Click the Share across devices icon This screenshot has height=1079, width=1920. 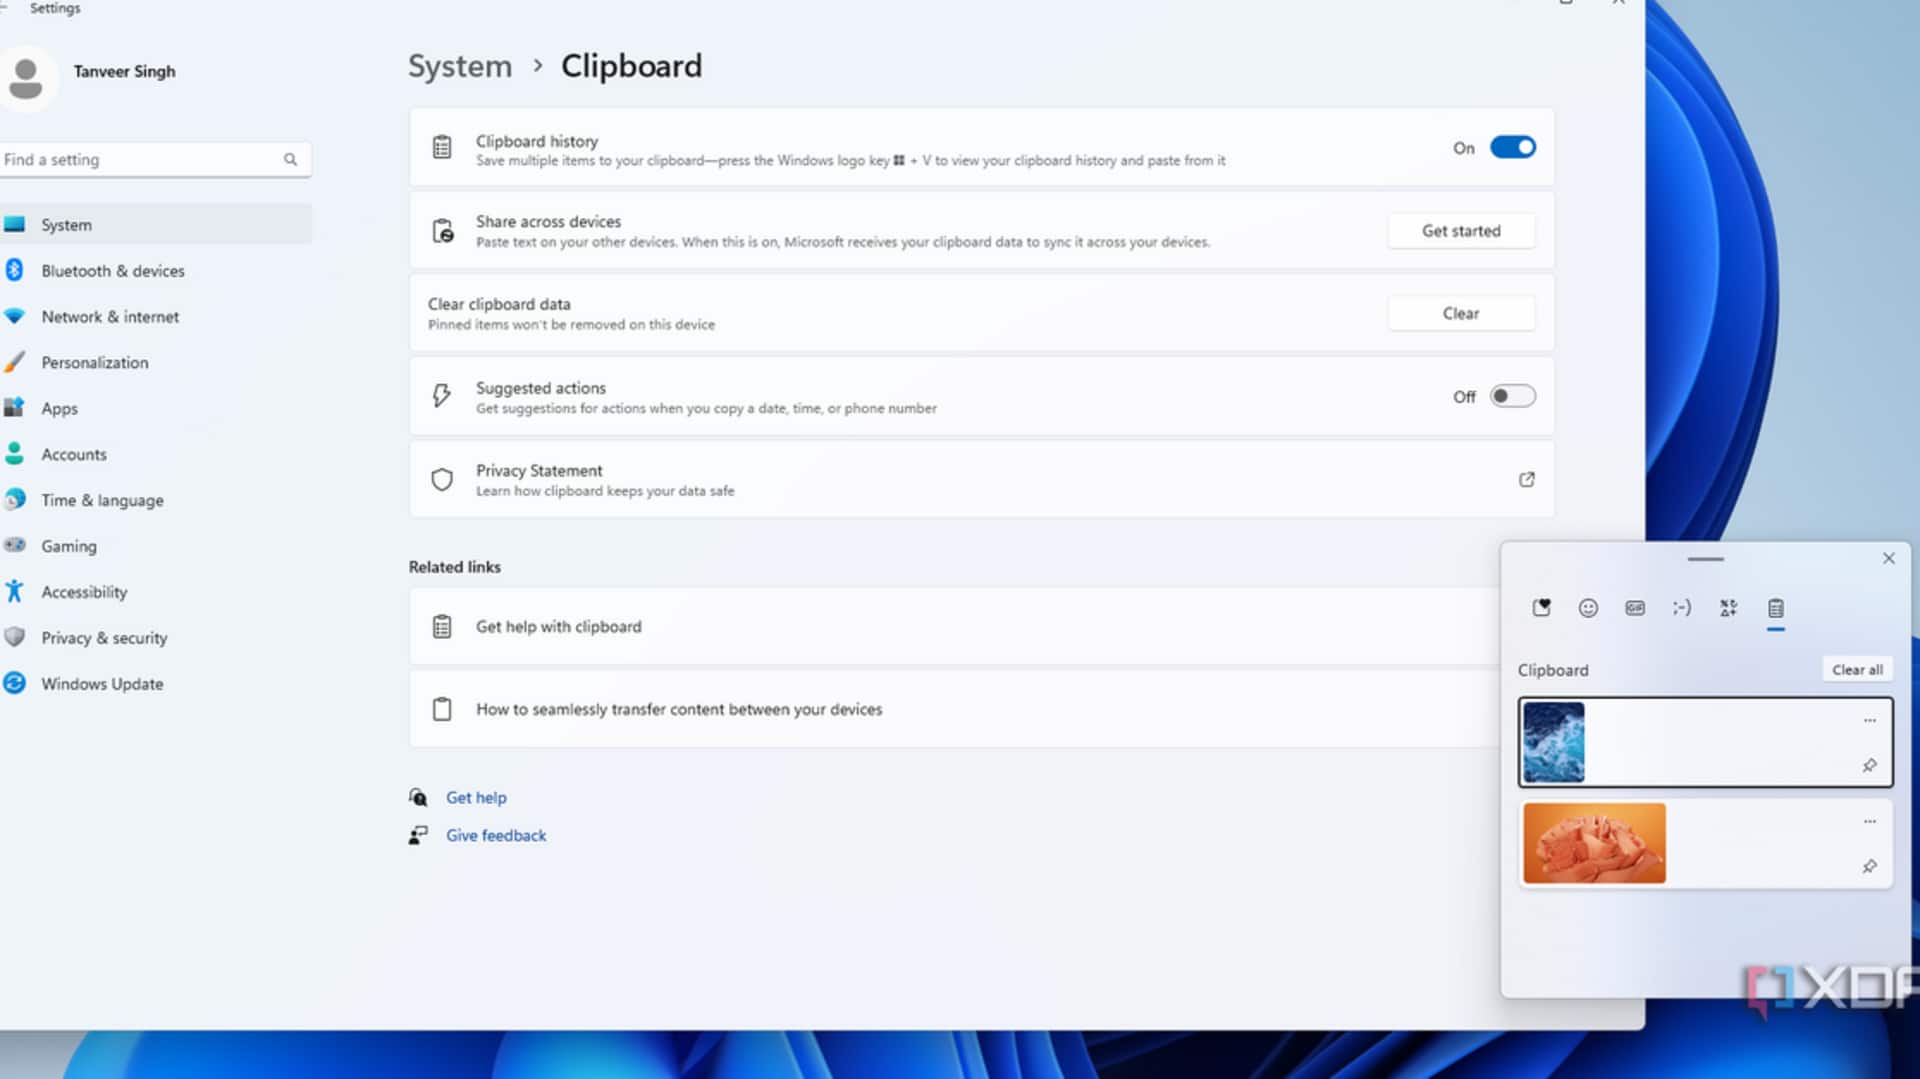[x=442, y=231]
